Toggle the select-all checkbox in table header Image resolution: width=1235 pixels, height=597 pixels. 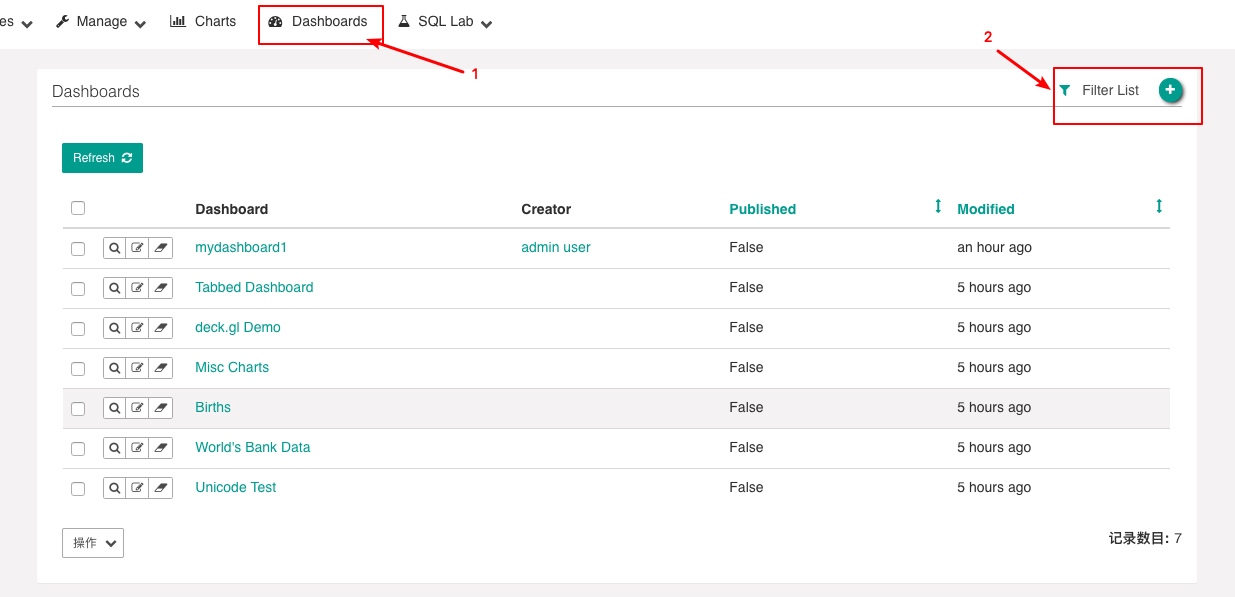point(78,208)
